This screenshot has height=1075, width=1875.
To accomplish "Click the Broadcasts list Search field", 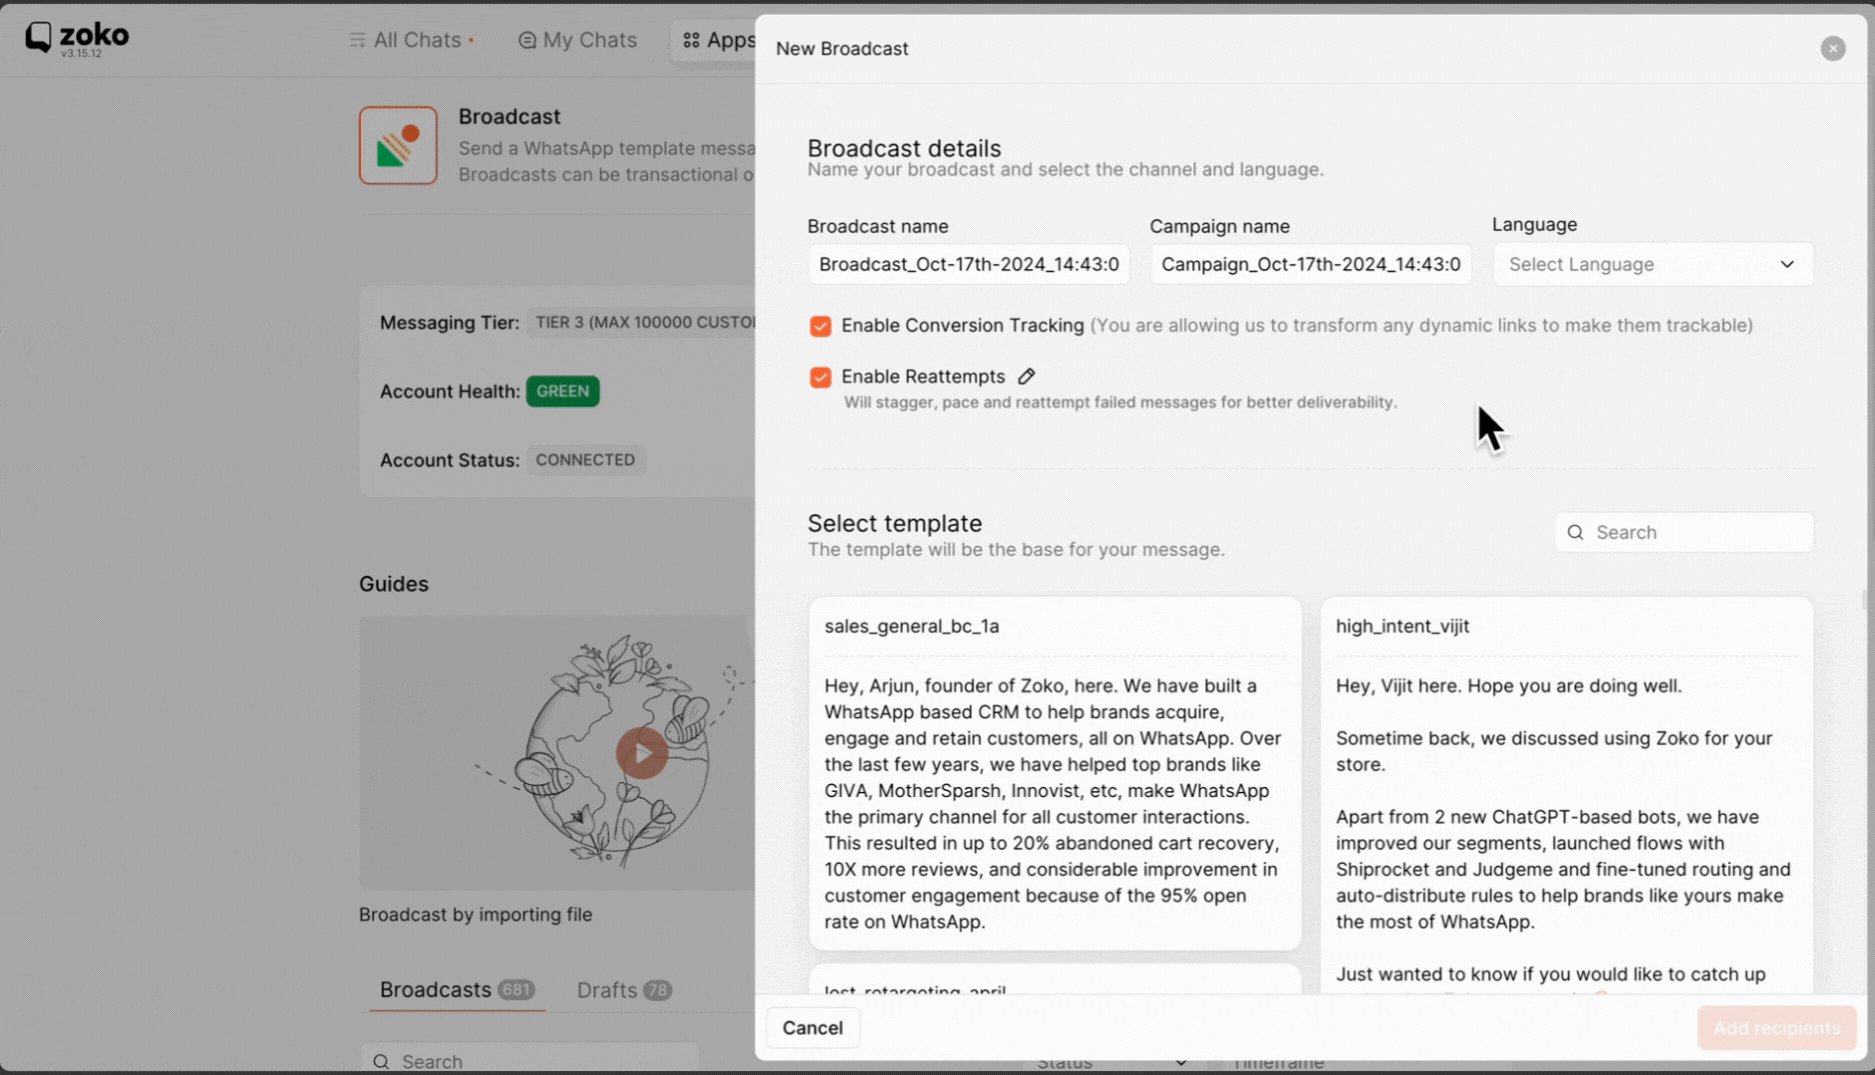I will [x=530, y=1060].
